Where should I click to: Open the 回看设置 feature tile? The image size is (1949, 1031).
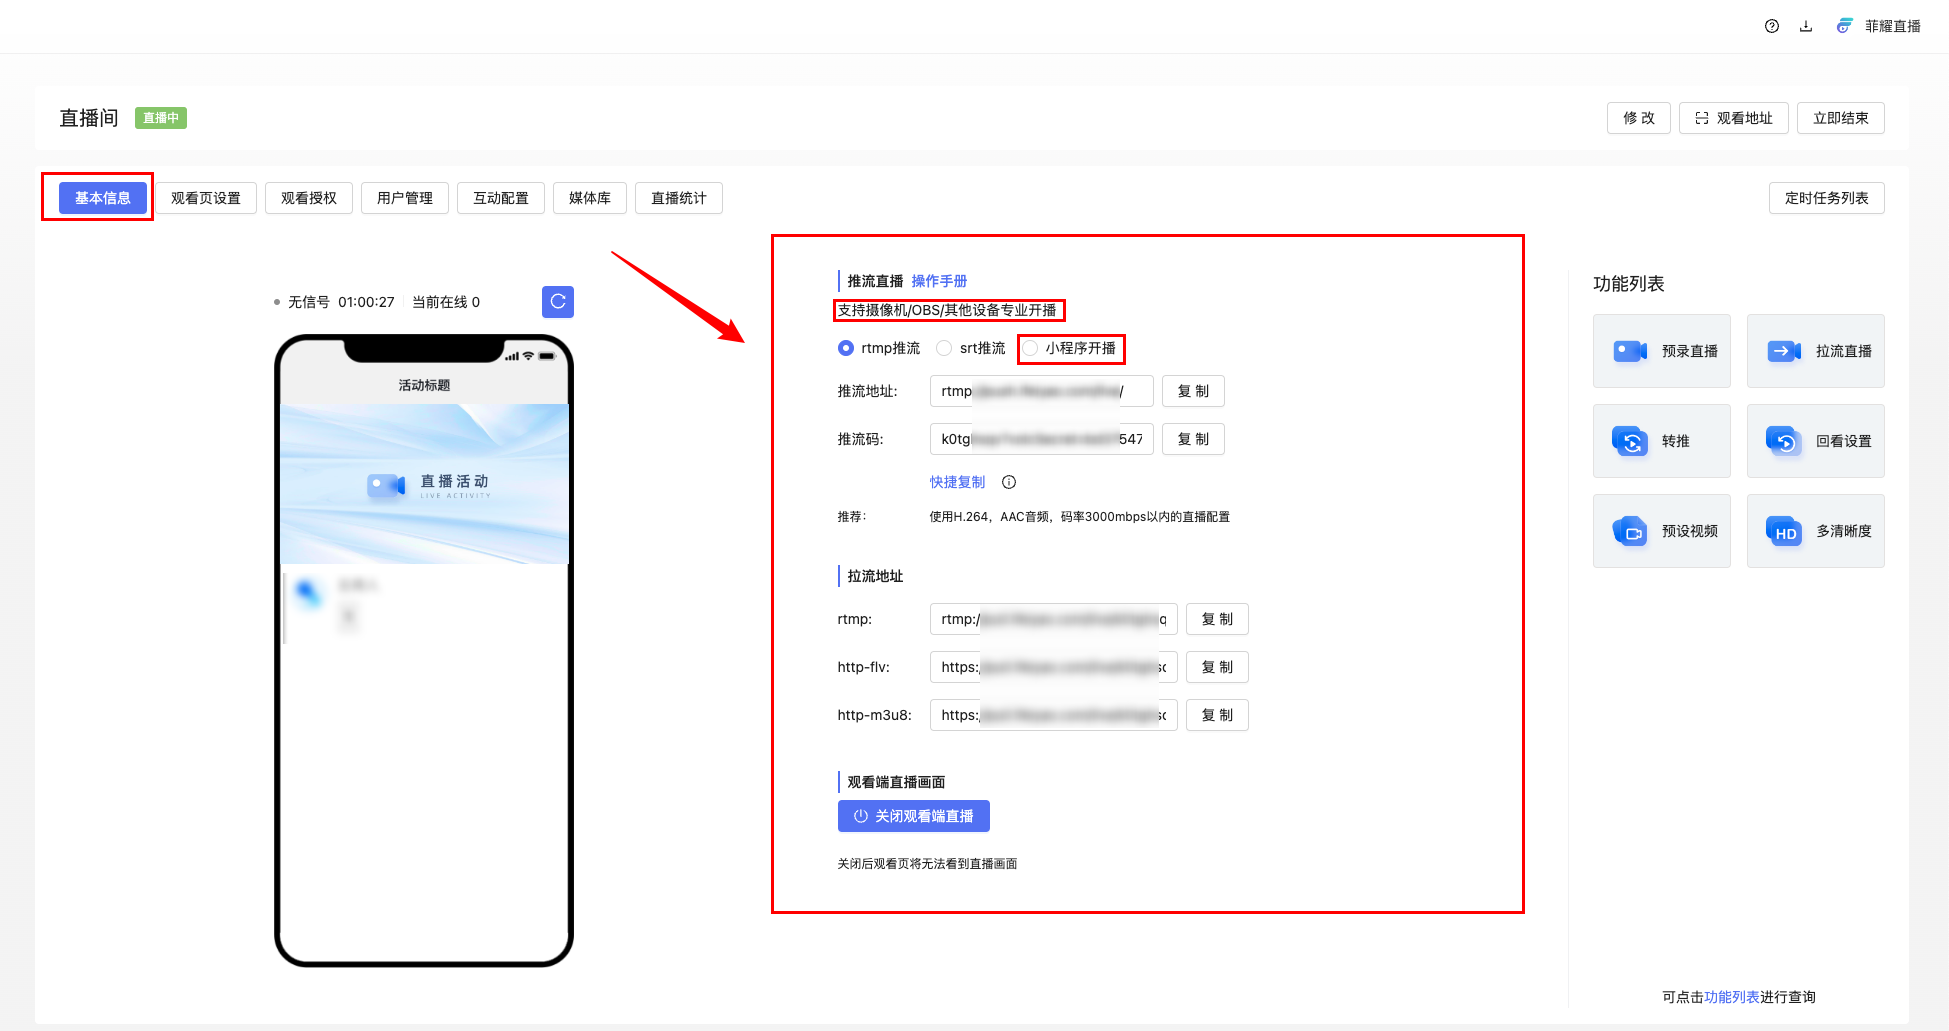[1815, 441]
